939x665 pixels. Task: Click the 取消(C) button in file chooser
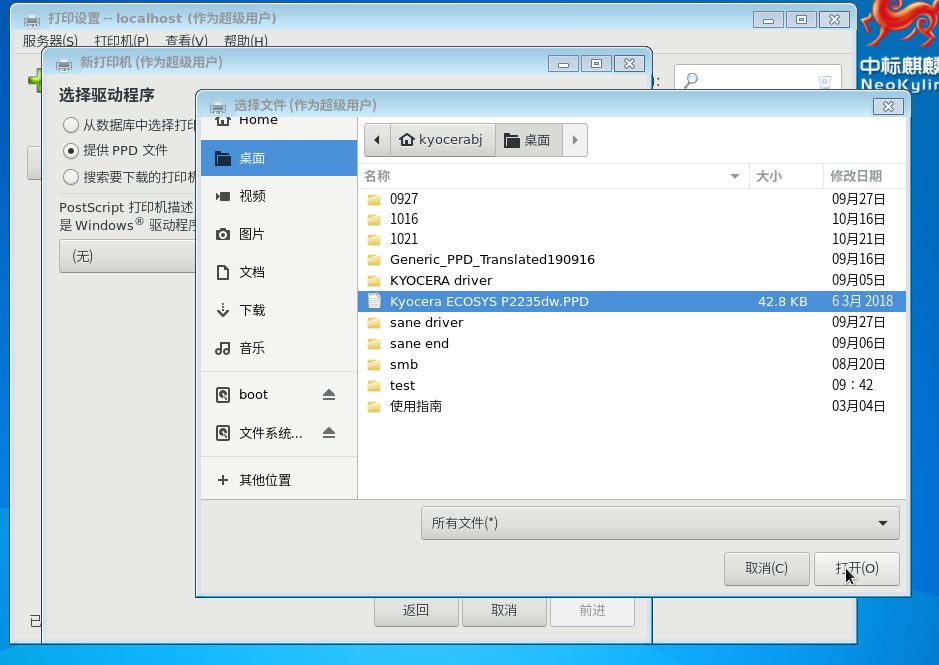[x=766, y=568]
